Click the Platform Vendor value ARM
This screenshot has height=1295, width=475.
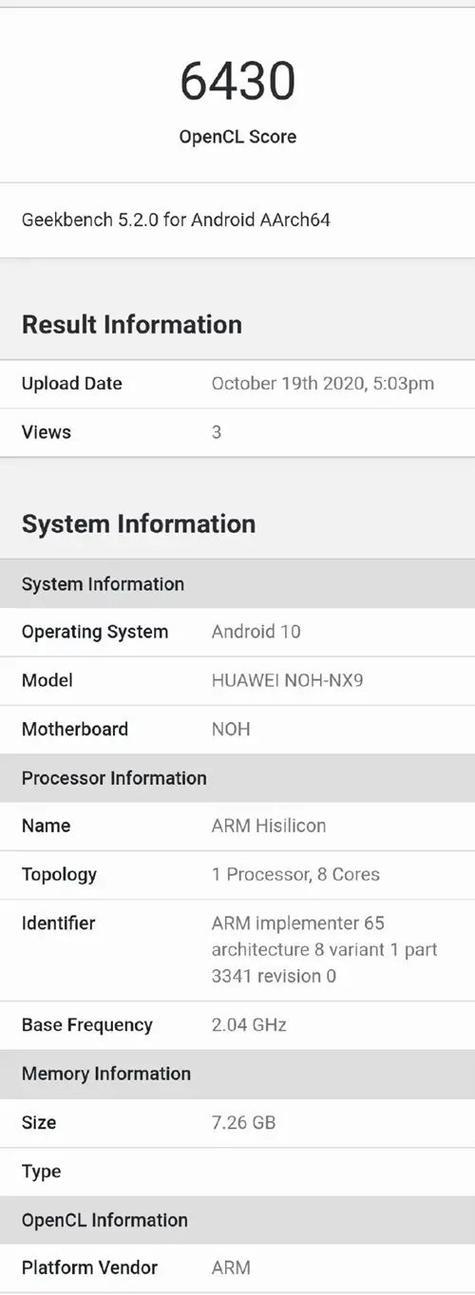(x=231, y=1268)
